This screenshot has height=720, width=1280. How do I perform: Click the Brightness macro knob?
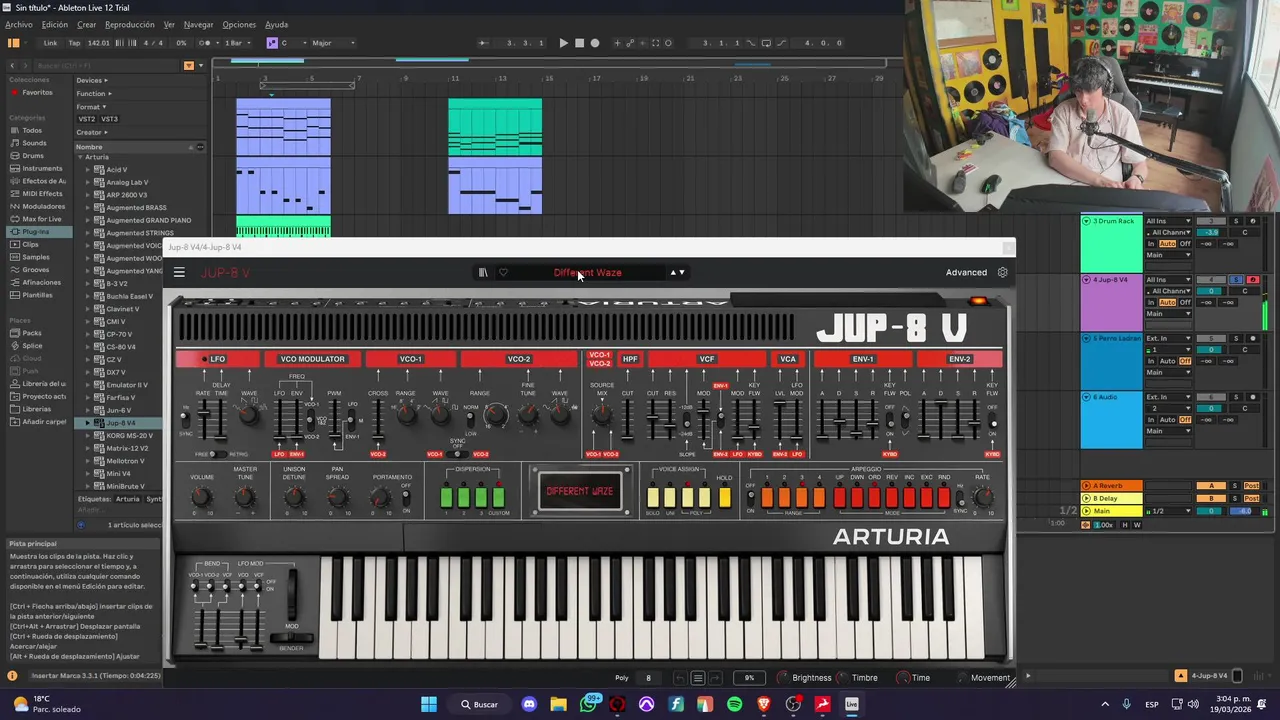(783, 678)
